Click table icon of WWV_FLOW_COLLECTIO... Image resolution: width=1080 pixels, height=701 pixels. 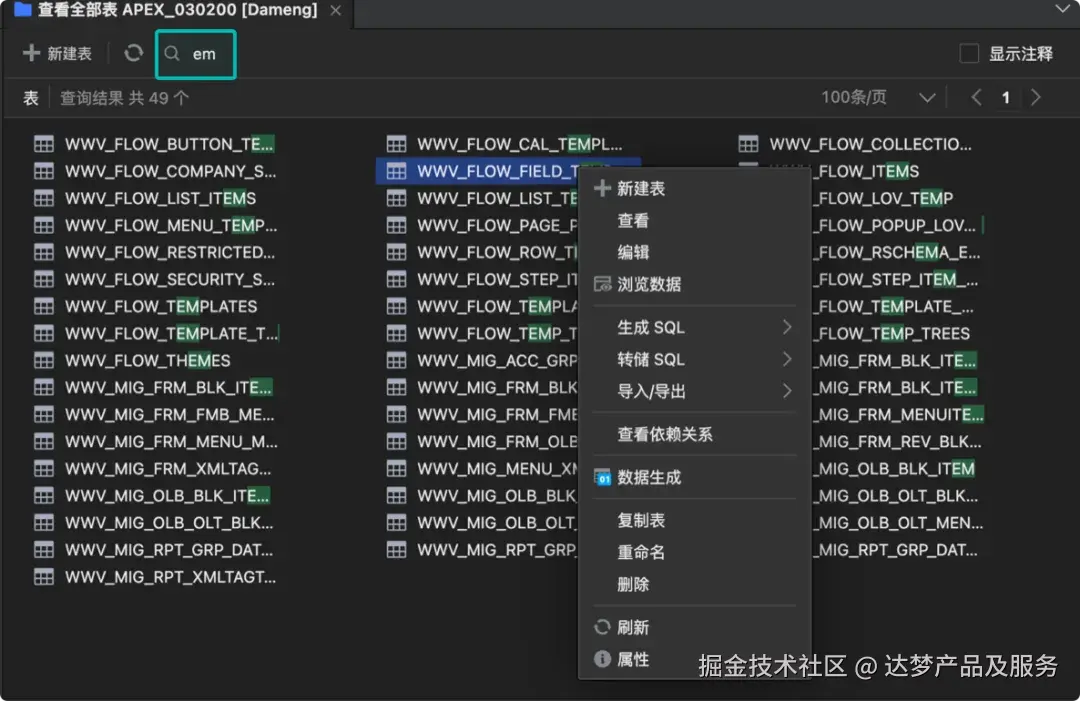[749, 144]
